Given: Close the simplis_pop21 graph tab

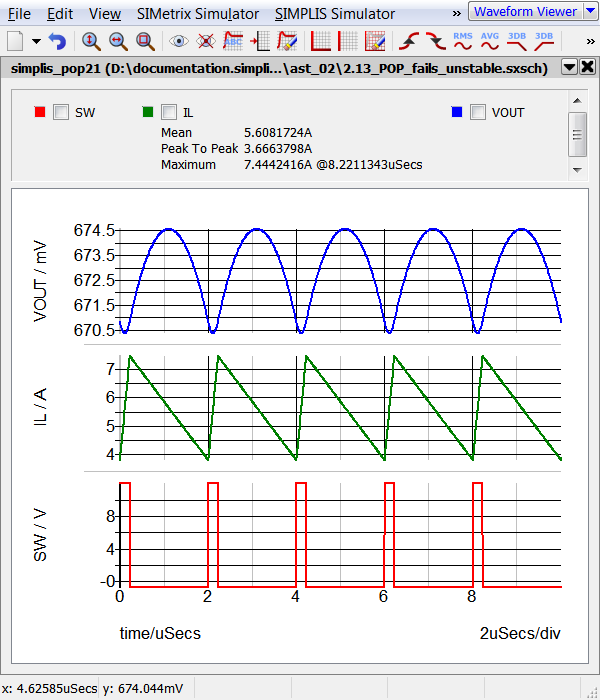Looking at the screenshot, I should pyautogui.click(x=586, y=67).
